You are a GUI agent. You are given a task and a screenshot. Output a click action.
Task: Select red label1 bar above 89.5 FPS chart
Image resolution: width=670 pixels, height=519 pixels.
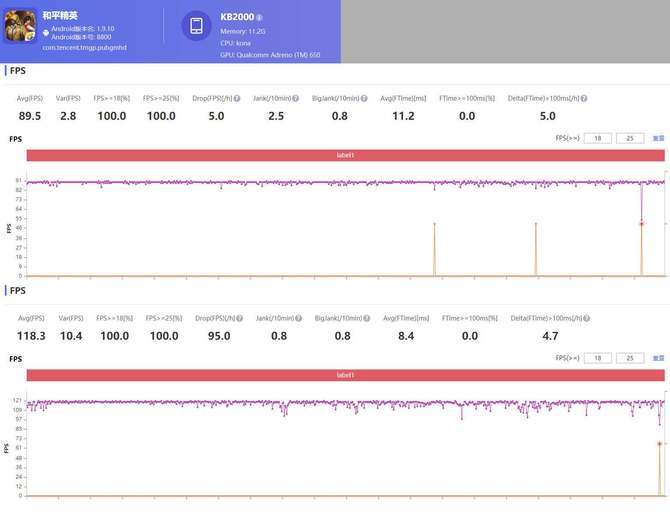pyautogui.click(x=345, y=155)
